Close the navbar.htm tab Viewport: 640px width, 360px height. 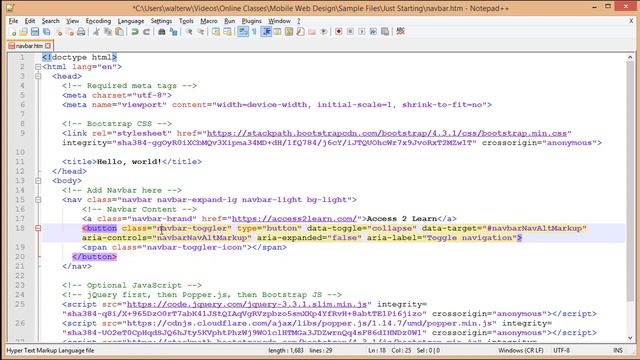(48, 46)
